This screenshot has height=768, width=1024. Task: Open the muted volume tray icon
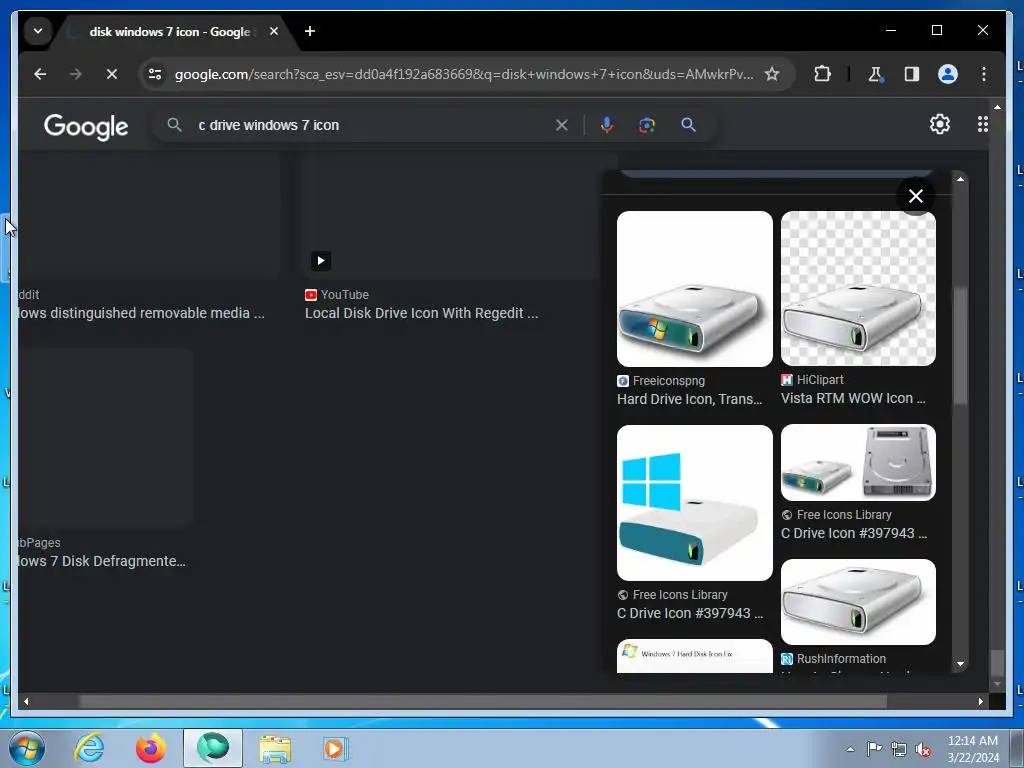pyautogui.click(x=923, y=749)
